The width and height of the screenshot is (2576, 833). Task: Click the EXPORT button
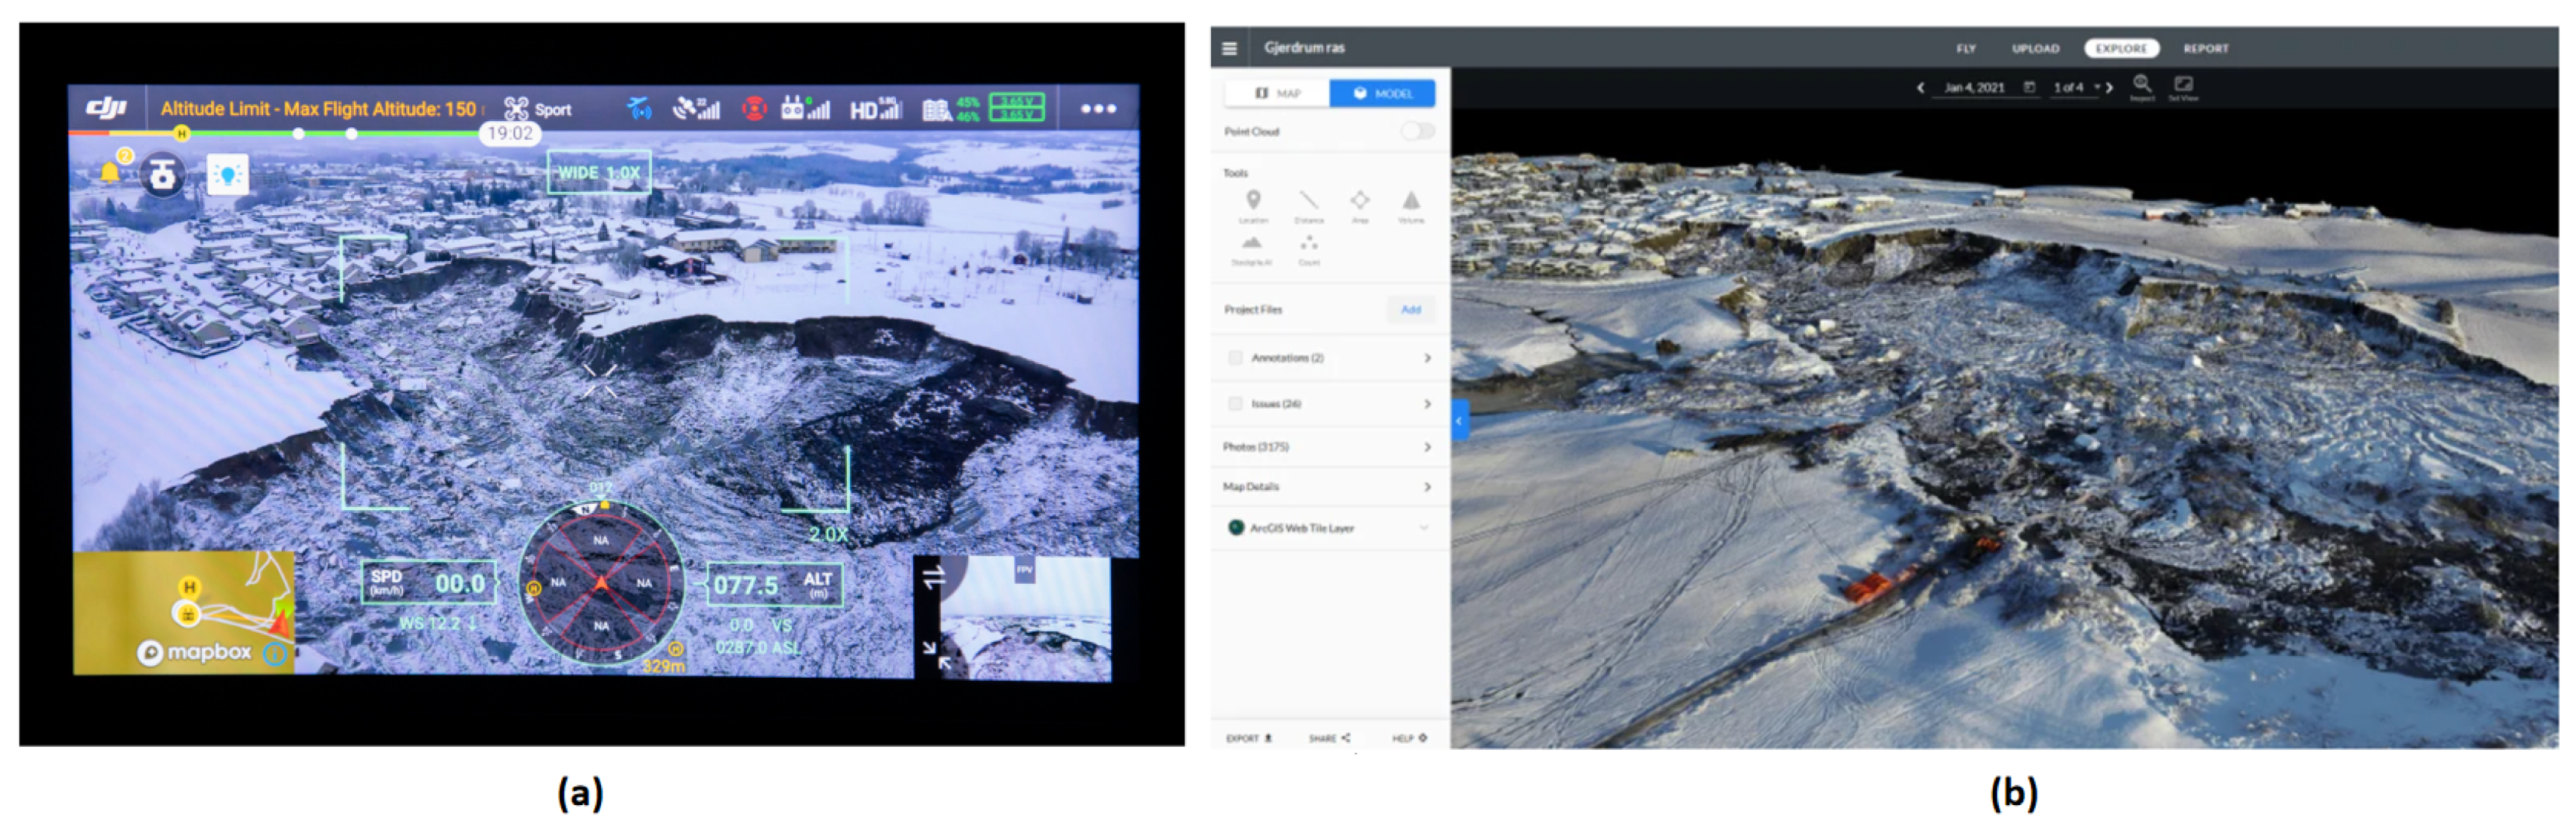click(1248, 738)
